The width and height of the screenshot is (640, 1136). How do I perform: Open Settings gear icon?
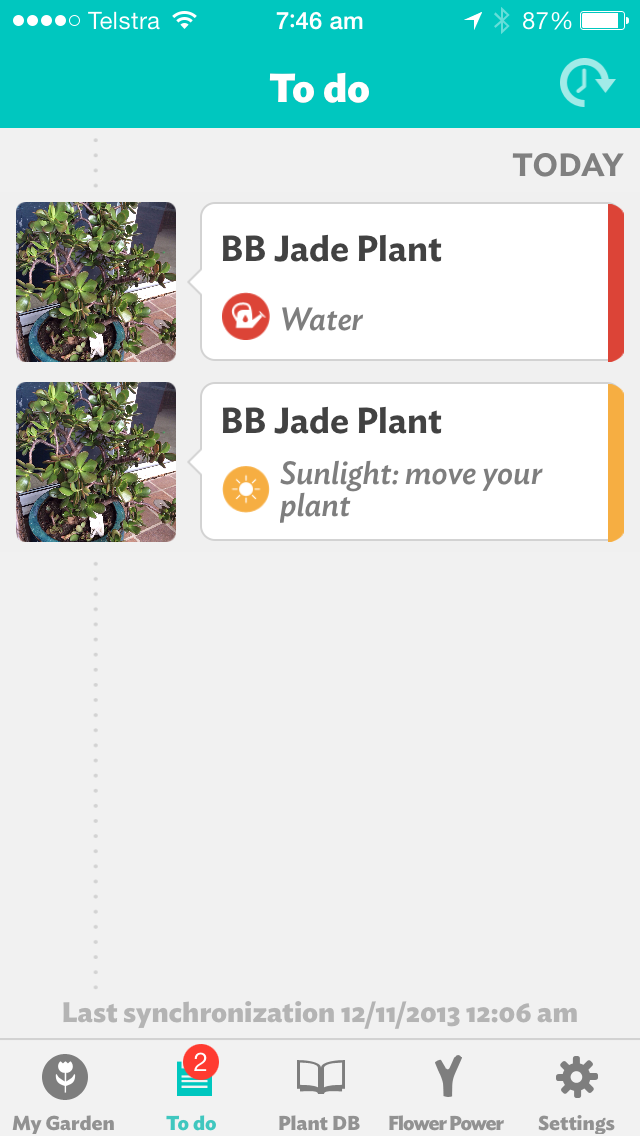tap(576, 1078)
